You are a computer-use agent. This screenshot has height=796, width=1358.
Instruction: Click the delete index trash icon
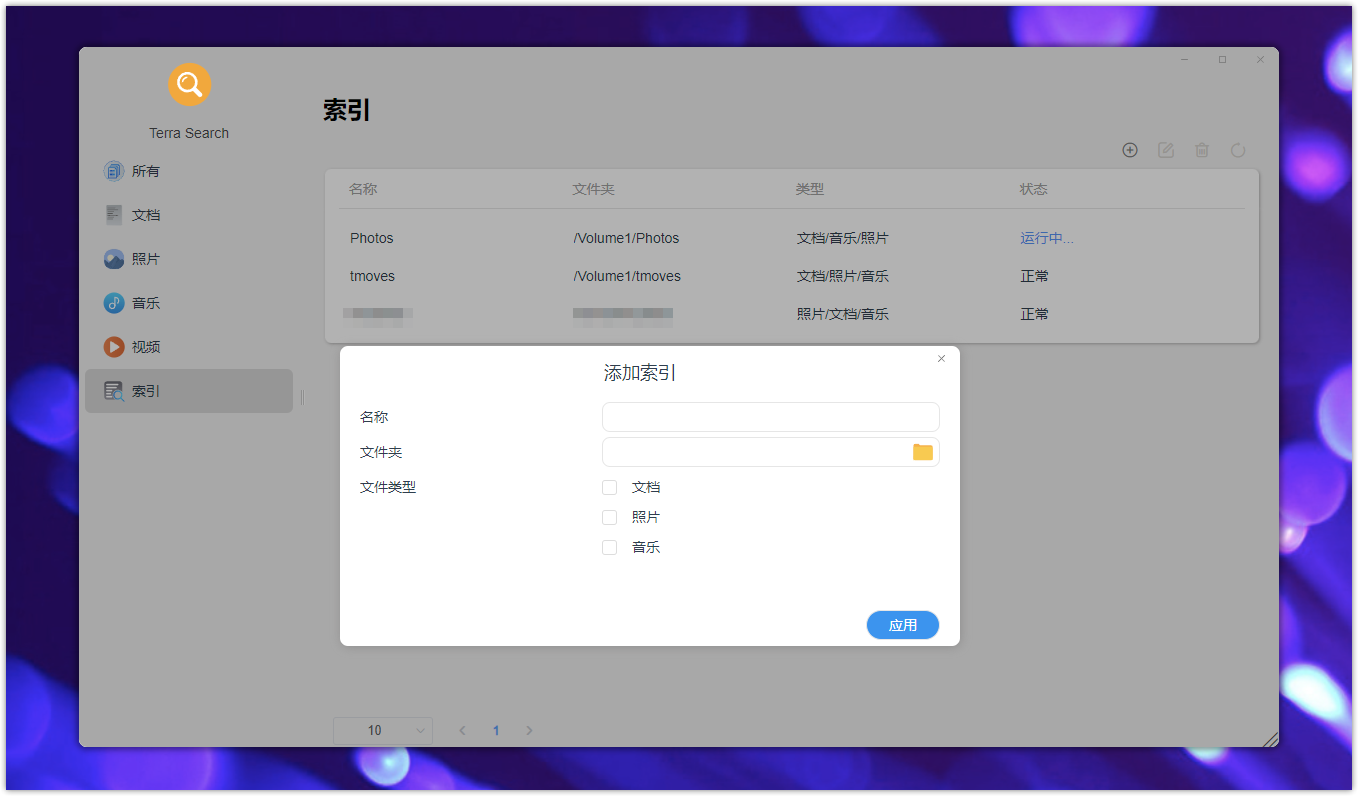pos(1202,150)
